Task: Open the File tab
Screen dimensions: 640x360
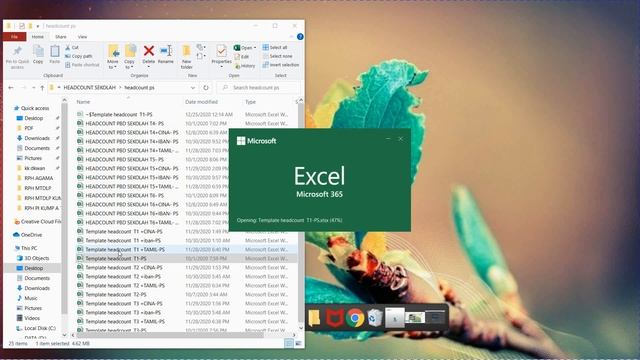Action: point(15,37)
